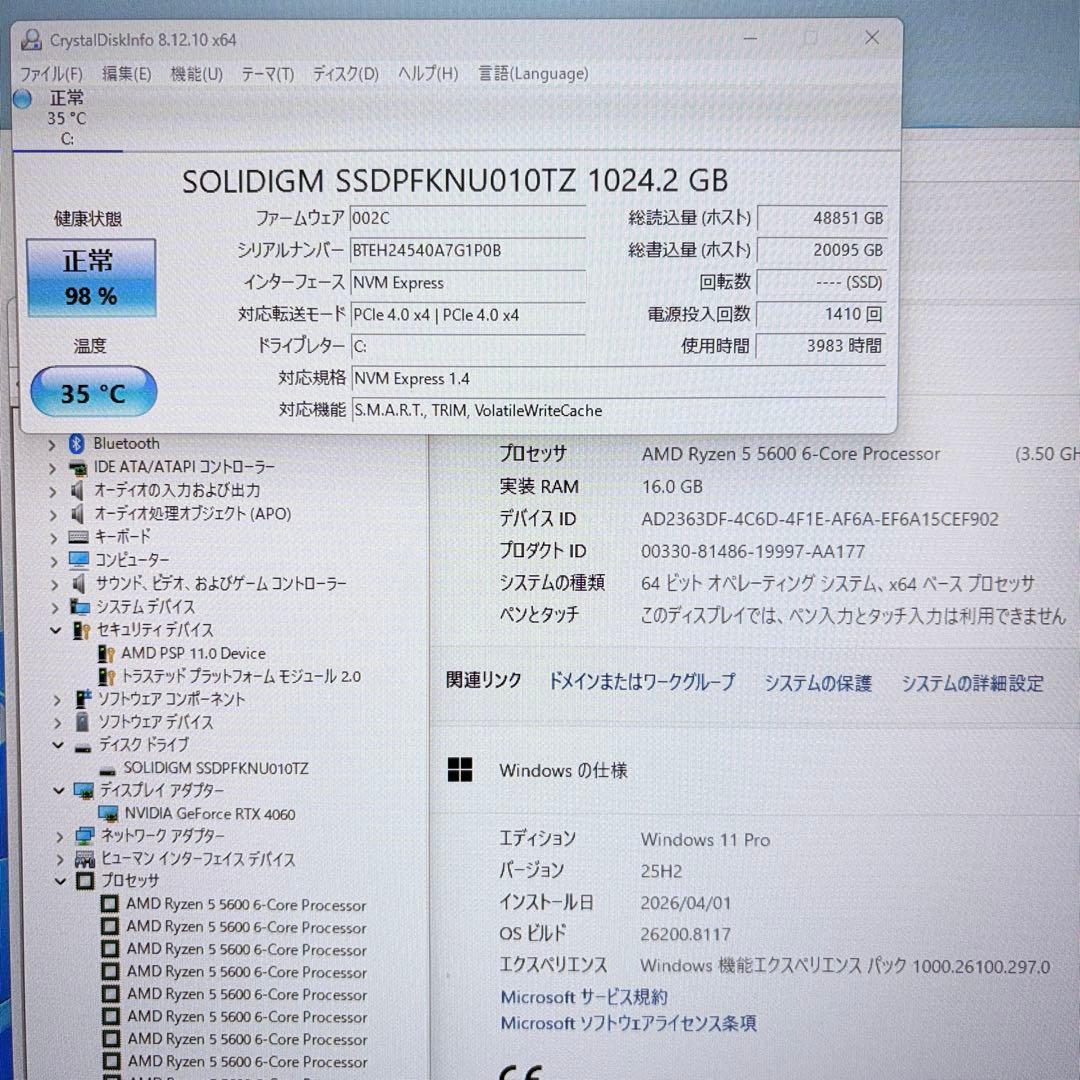The image size is (1080, 1080).
Task: Expand オーディオの入力および出力 node
Action: 53,492
